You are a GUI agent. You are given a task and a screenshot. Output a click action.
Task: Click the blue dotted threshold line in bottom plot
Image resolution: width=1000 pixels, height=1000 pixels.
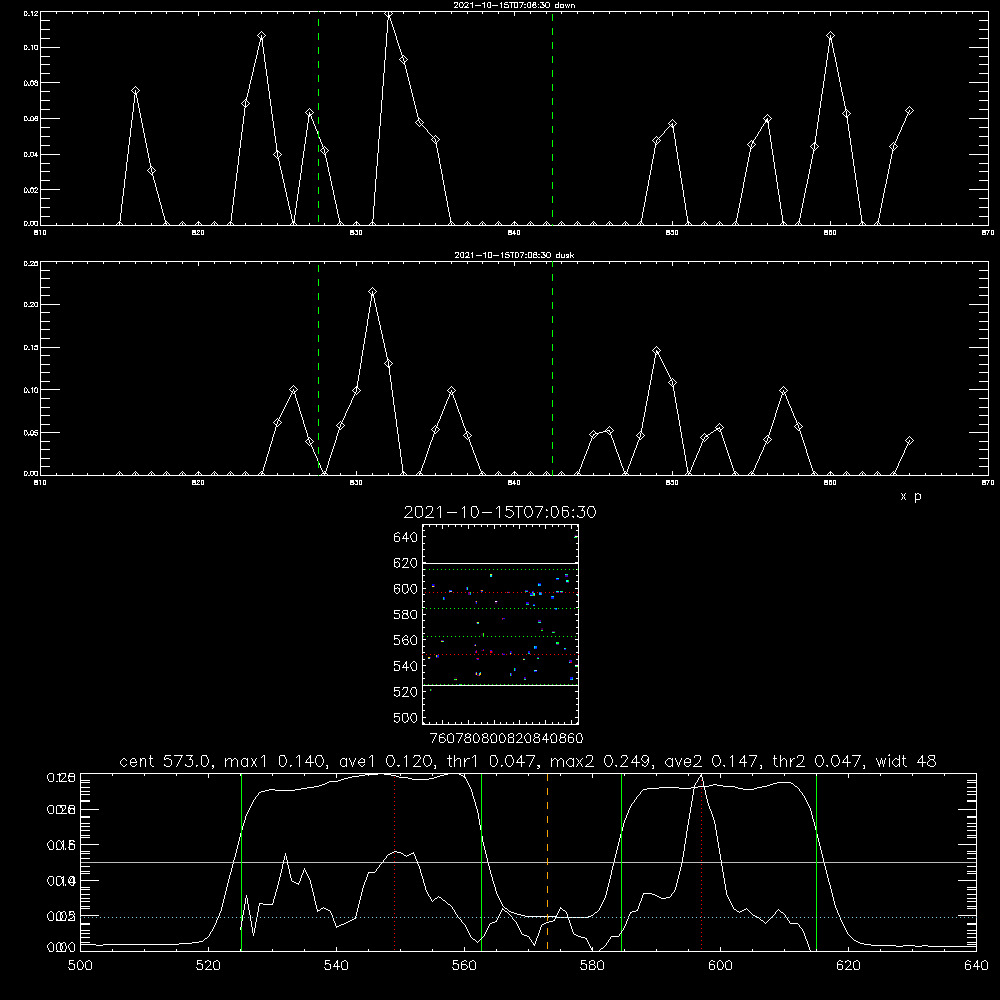[528, 917]
